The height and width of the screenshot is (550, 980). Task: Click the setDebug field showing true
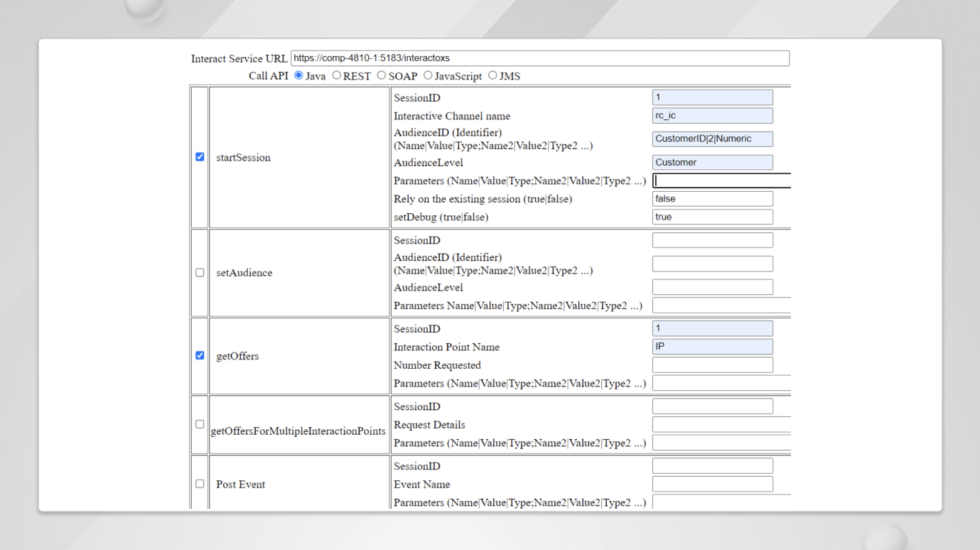[712, 217]
